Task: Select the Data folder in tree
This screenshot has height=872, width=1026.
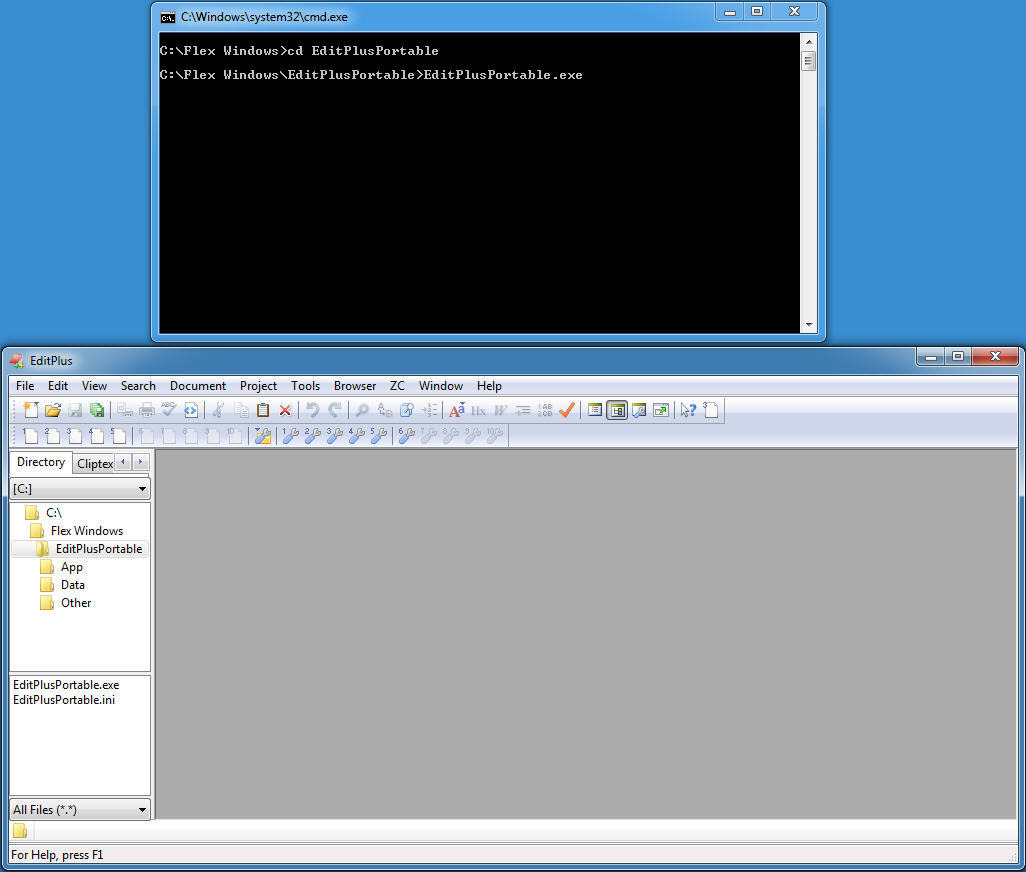Action: 72,585
